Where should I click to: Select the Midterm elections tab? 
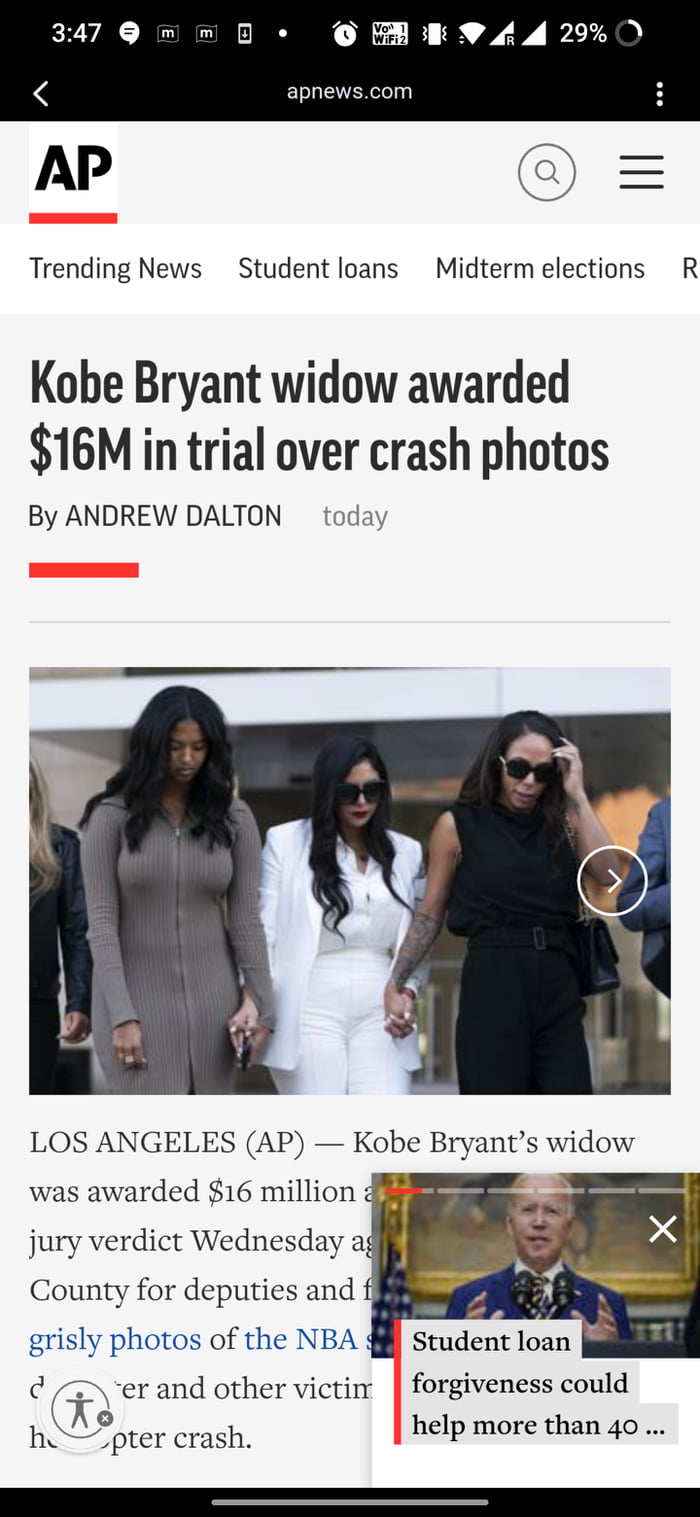pyautogui.click(x=540, y=268)
